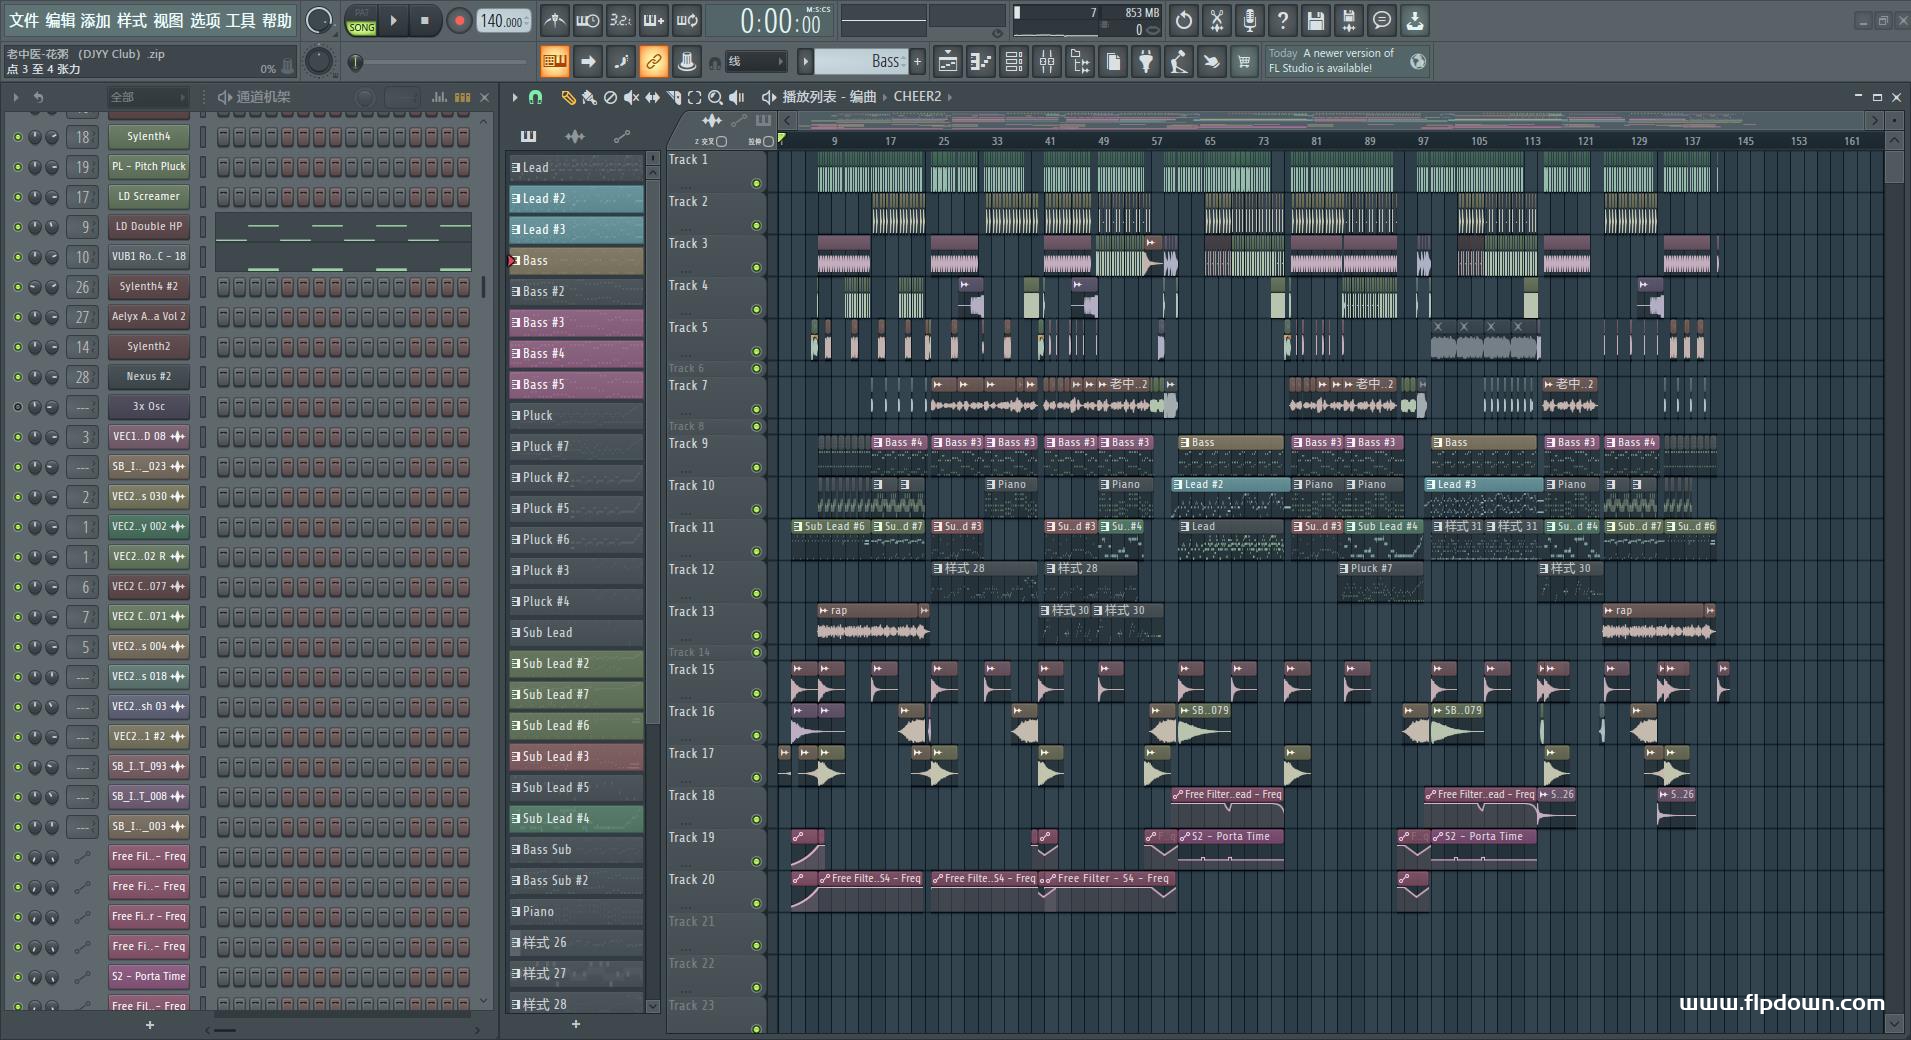Click the render audio export icon
Image resolution: width=1911 pixels, height=1040 pixels.
point(1349,20)
